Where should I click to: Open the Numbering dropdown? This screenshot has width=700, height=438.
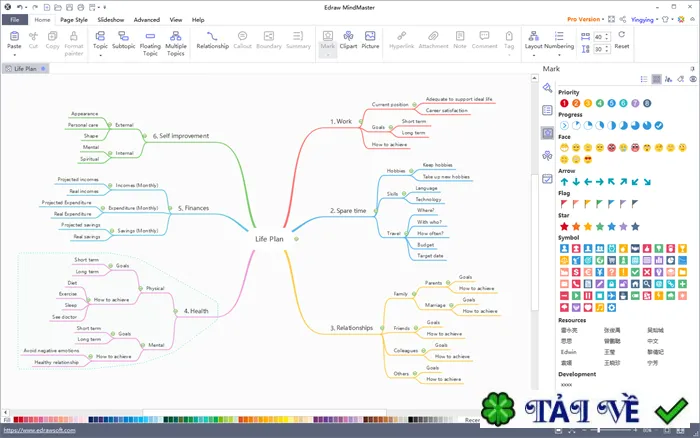coord(559,55)
